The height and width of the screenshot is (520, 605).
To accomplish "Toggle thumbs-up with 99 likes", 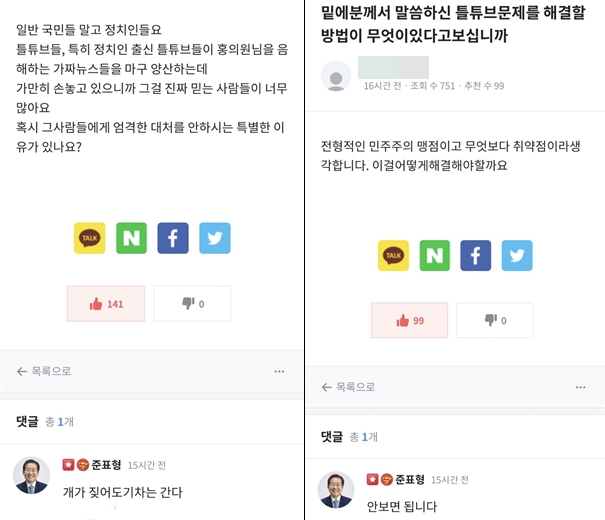I will pyautogui.click(x=410, y=320).
